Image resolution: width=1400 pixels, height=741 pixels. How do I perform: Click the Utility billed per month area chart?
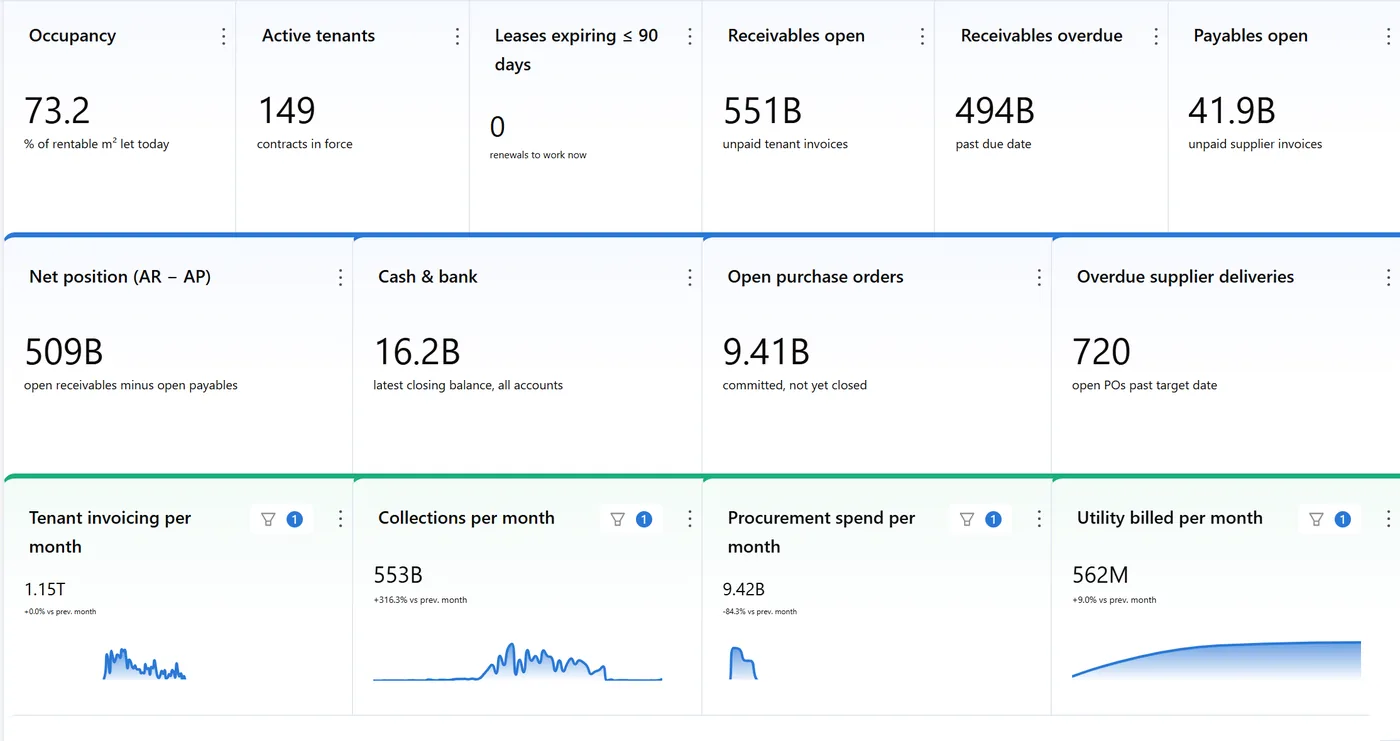1216,660
